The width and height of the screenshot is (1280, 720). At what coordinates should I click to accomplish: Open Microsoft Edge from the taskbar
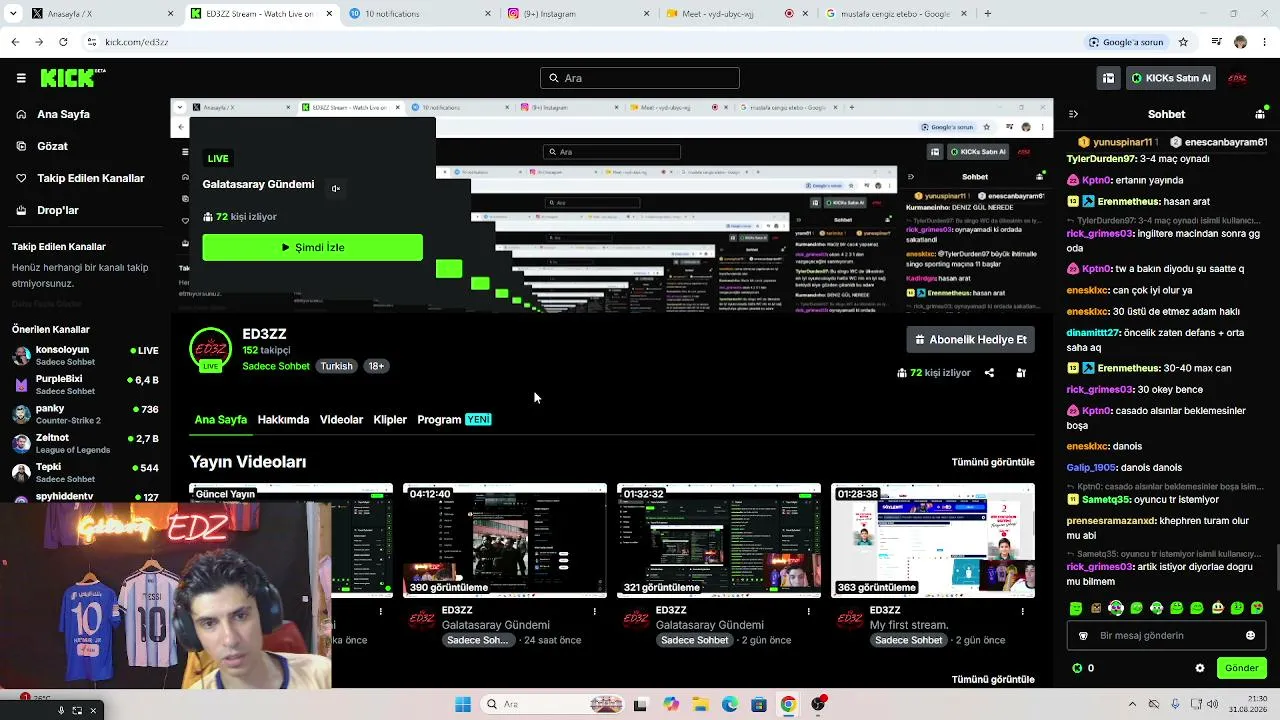click(x=730, y=704)
